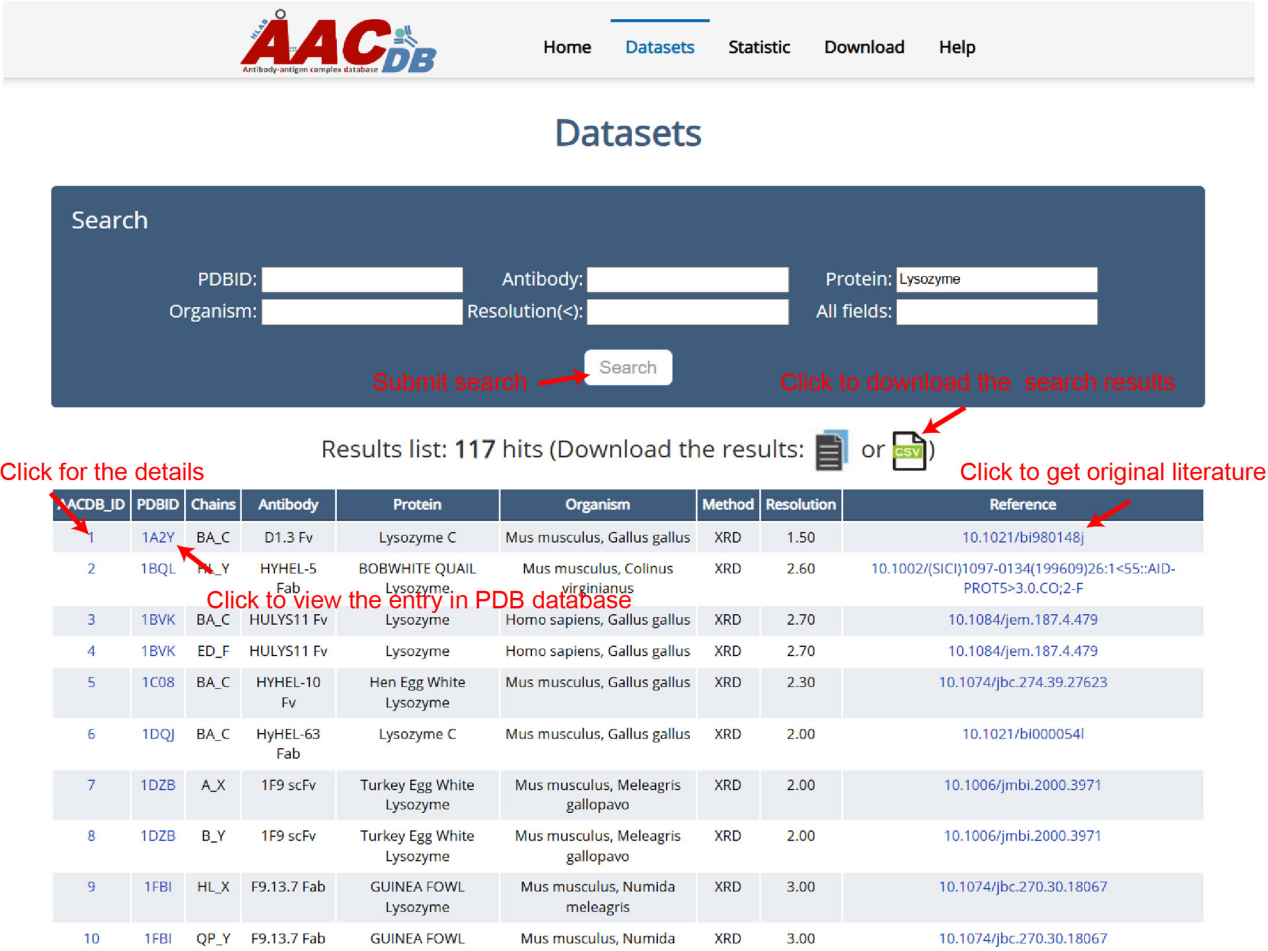Open PDB entry 1DQJ
Screen dimensions: 1268x951
coord(156,733)
